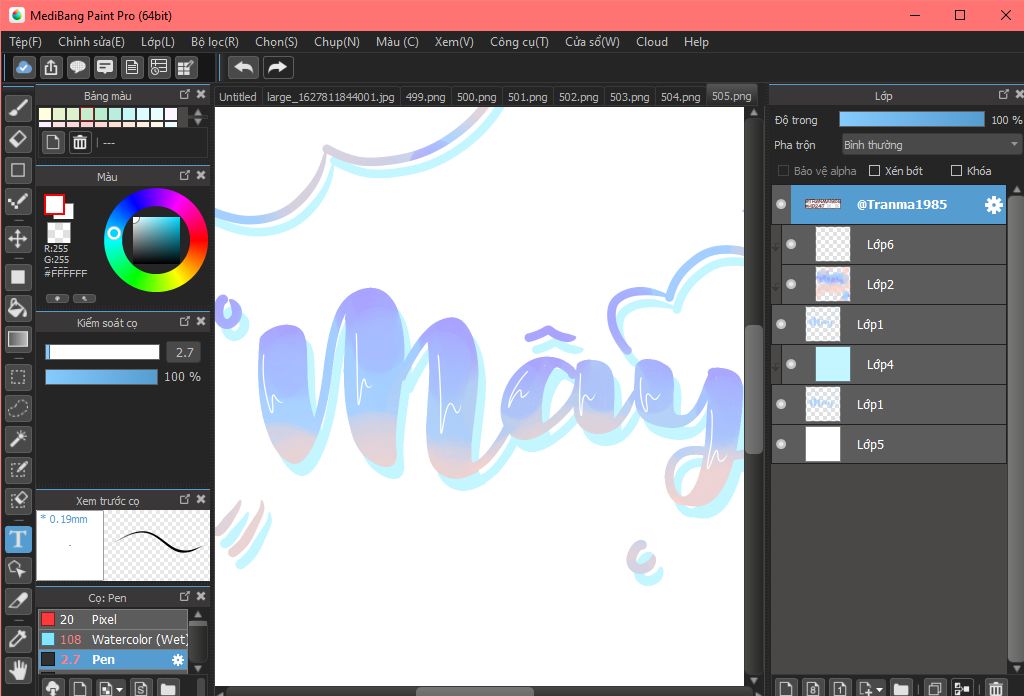Open the Tệp(F) menu
This screenshot has width=1024, height=696.
click(25, 42)
